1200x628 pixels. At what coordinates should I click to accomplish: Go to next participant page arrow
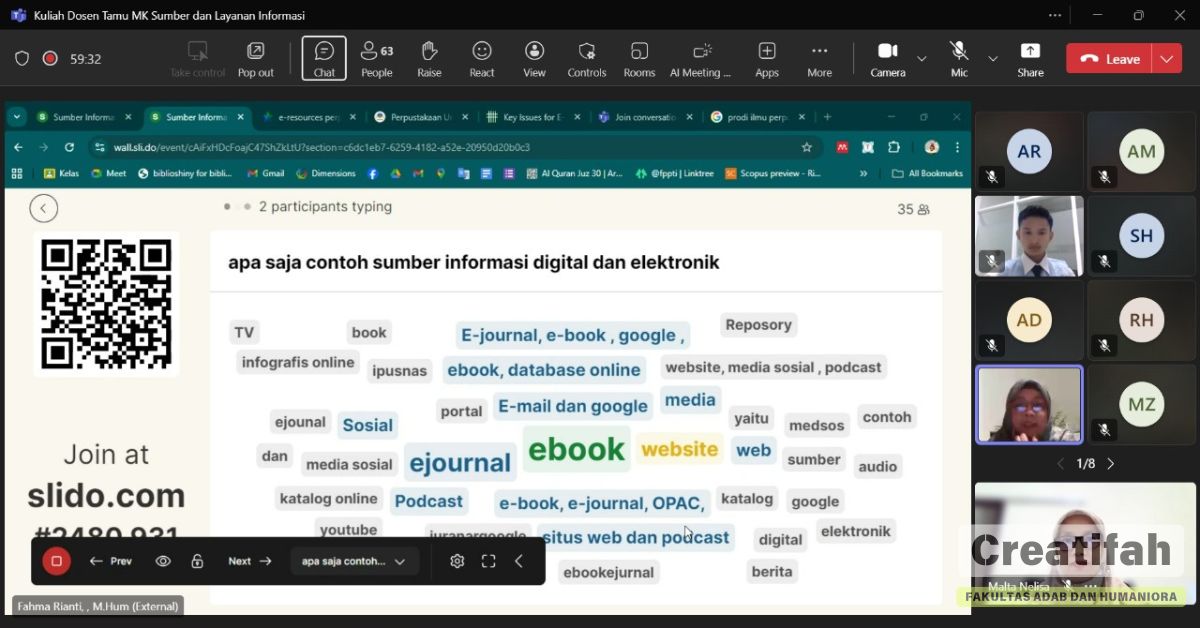[x=1110, y=464]
